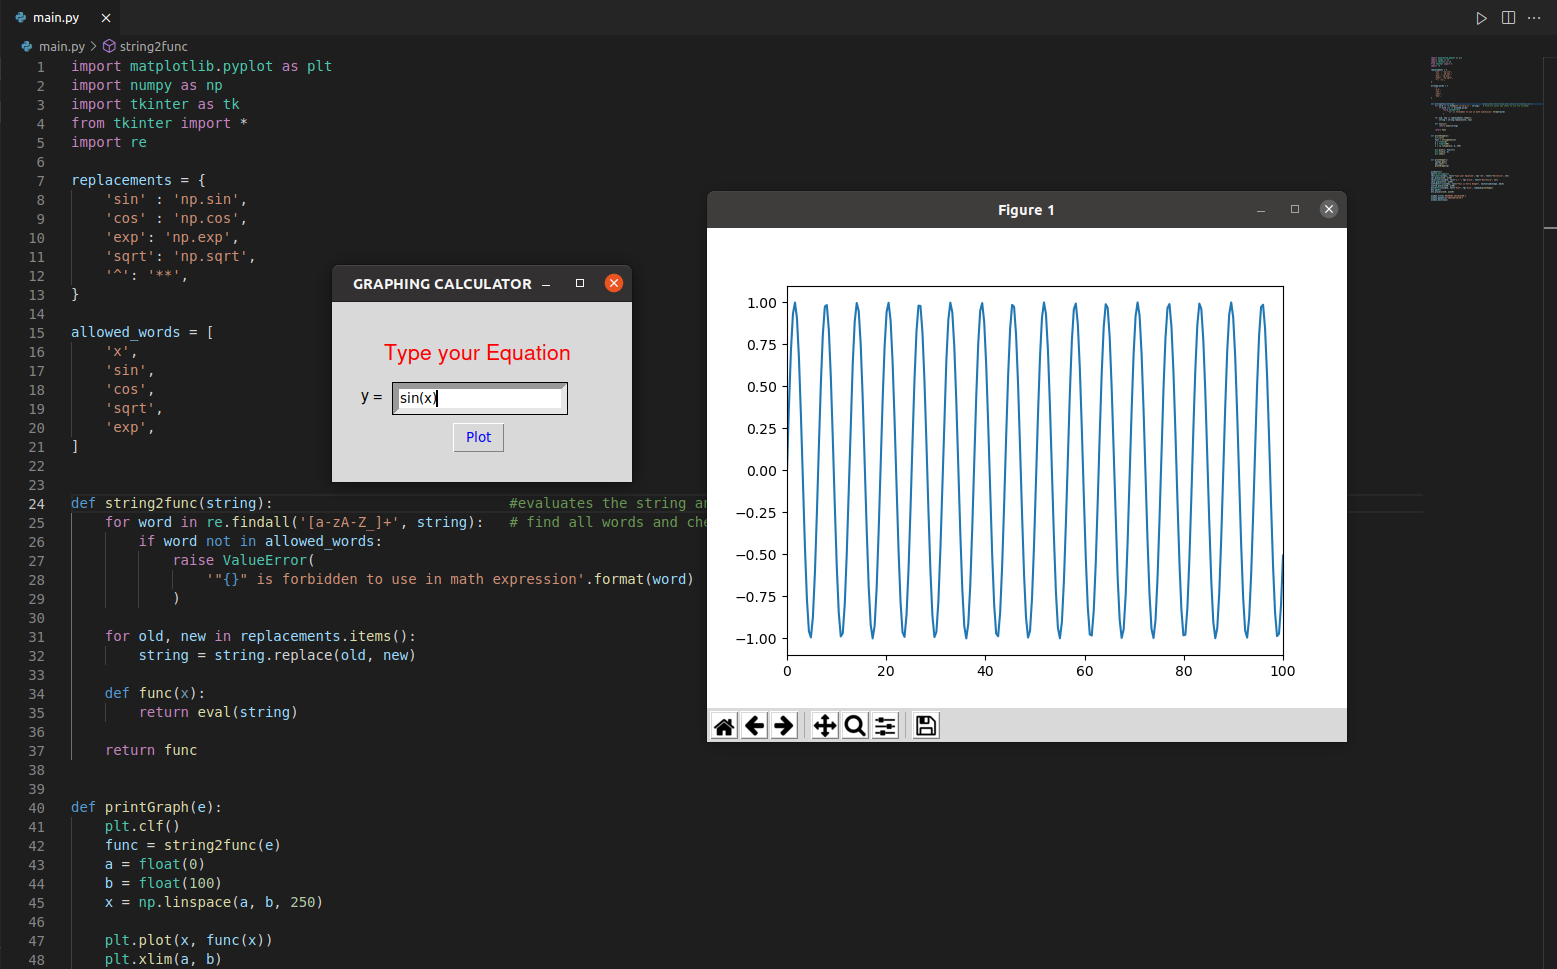This screenshot has width=1557, height=969.
Task: Click the Forward arrow on plot toolbar
Action: pyautogui.click(x=784, y=725)
